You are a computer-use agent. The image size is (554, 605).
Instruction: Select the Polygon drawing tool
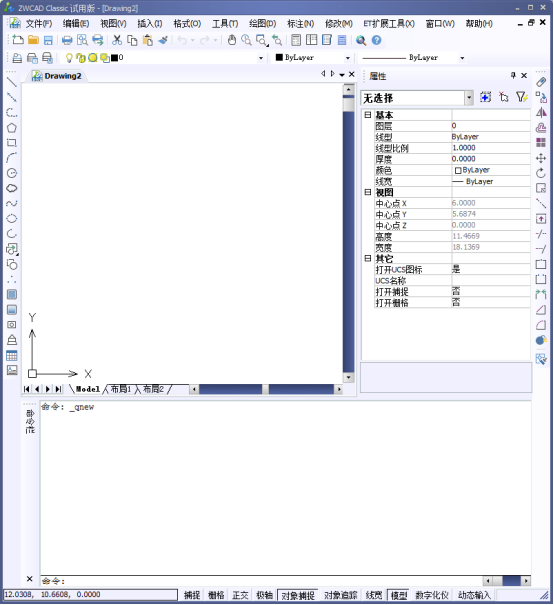point(12,128)
